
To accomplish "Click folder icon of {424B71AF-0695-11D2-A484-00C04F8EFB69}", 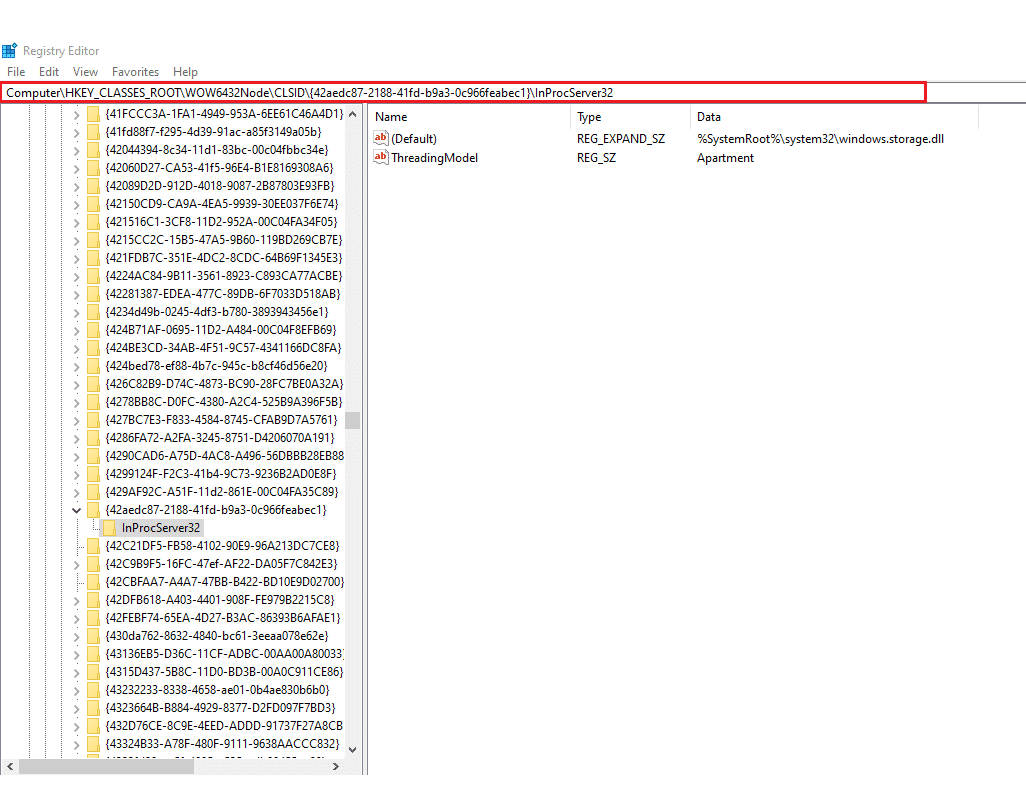I will [x=93, y=330].
